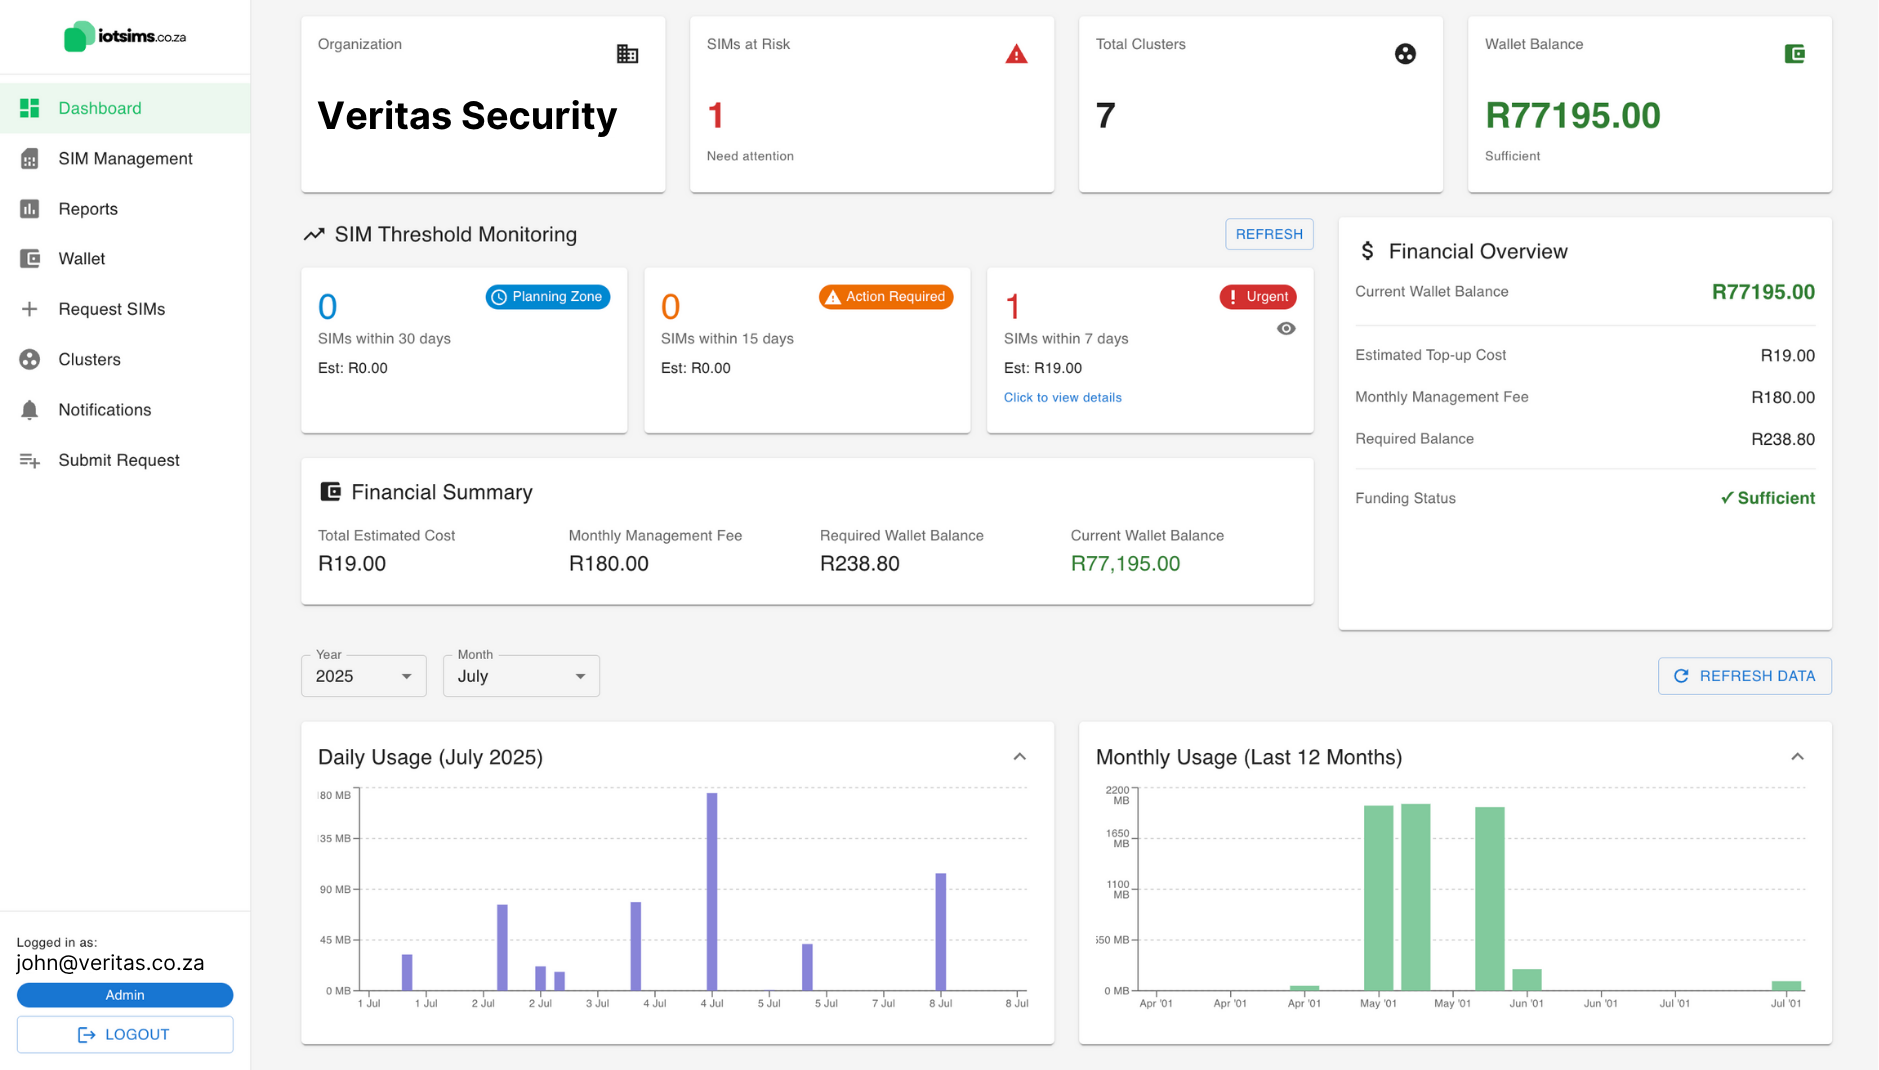The height and width of the screenshot is (1070, 1879).
Task: Click the first tall green May bar
Action: point(1378,898)
